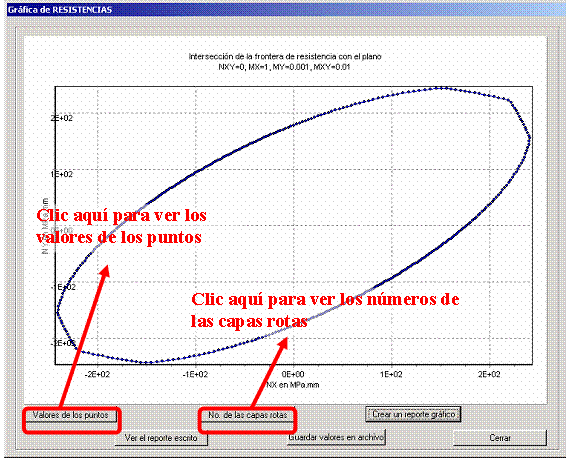Close the dialog with the Cerrar button
566x469 pixels.
[500, 438]
